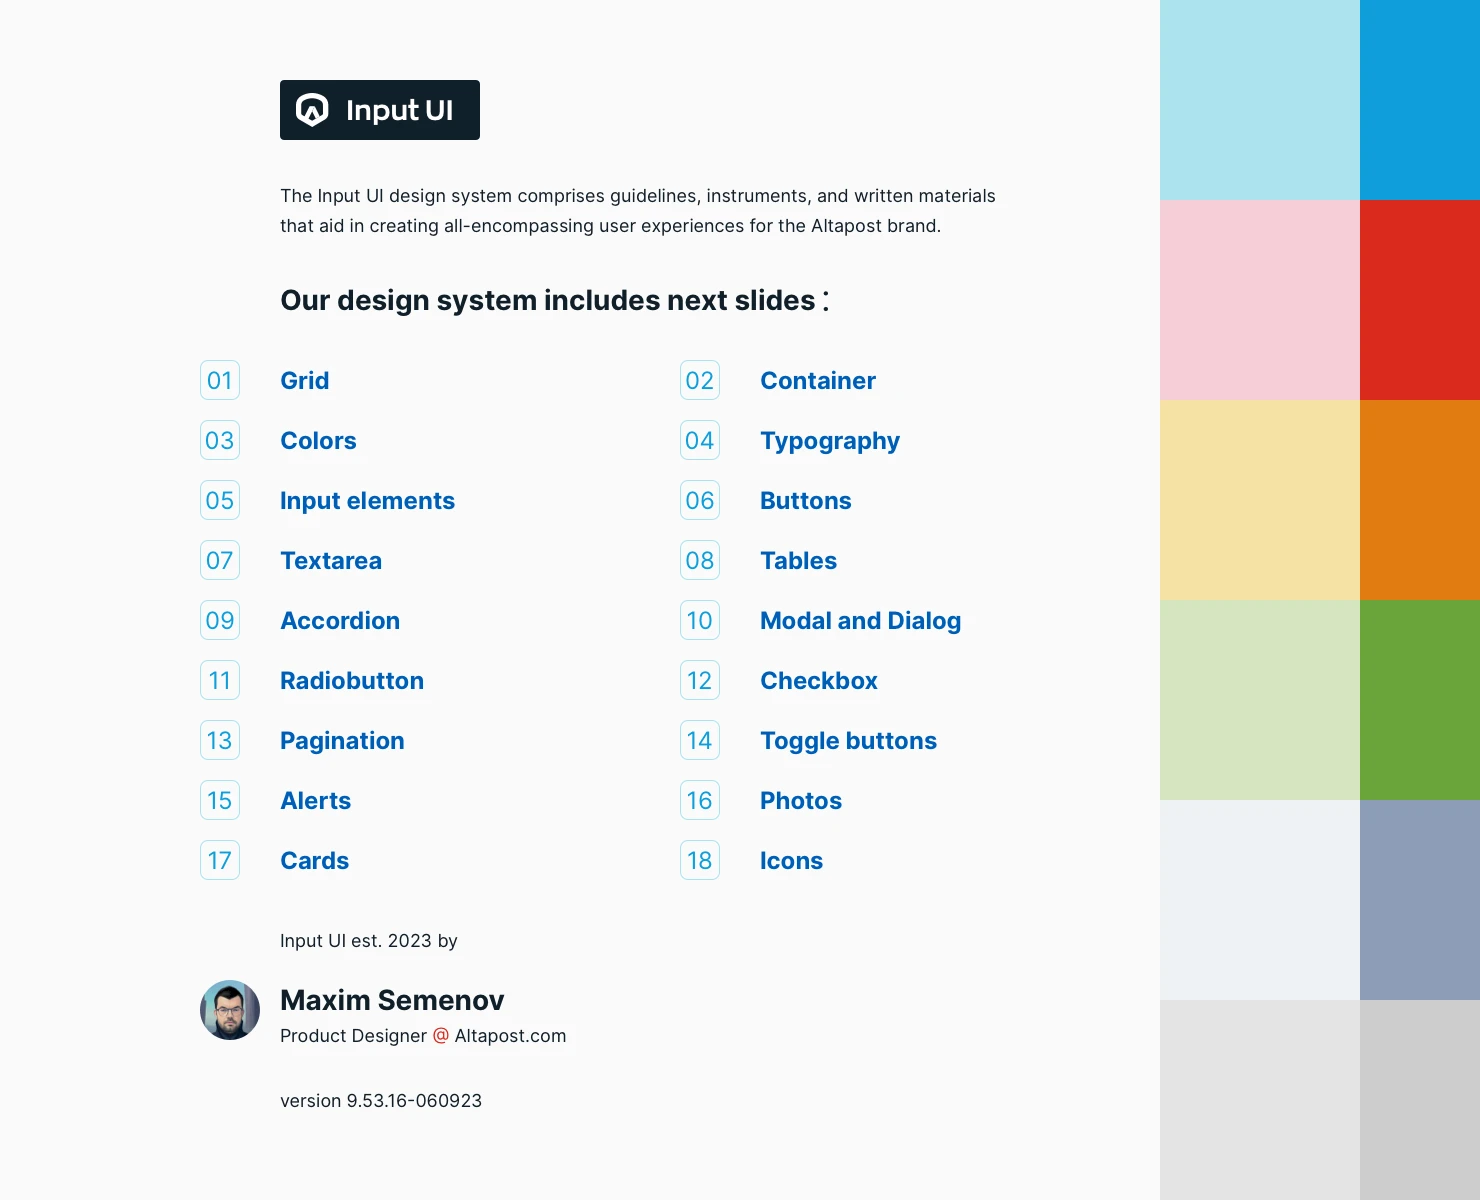The image size is (1480, 1200).
Task: Click the Input UI logo badge
Action: point(379,110)
